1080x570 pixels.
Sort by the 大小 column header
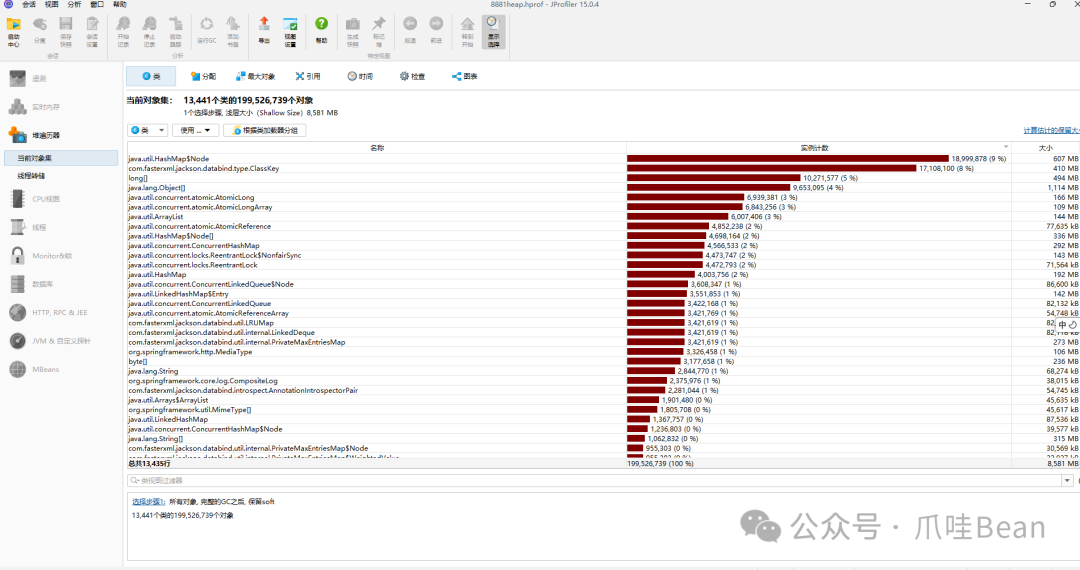click(x=1046, y=148)
